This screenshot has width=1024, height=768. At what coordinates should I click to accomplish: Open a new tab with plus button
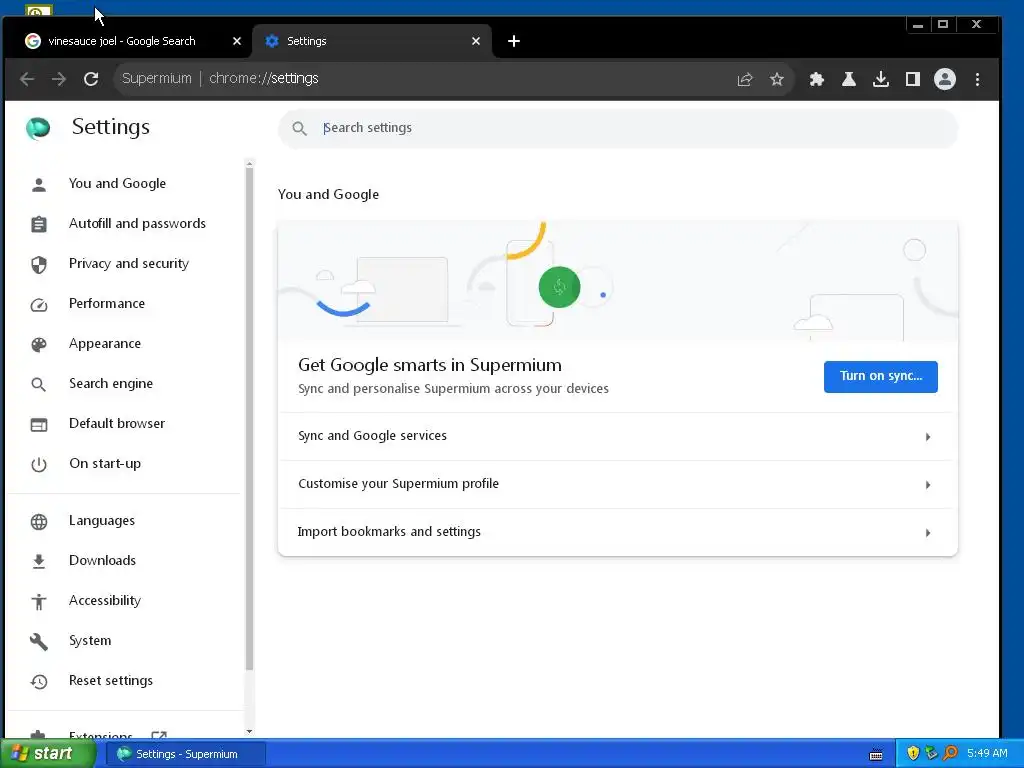pyautogui.click(x=514, y=41)
